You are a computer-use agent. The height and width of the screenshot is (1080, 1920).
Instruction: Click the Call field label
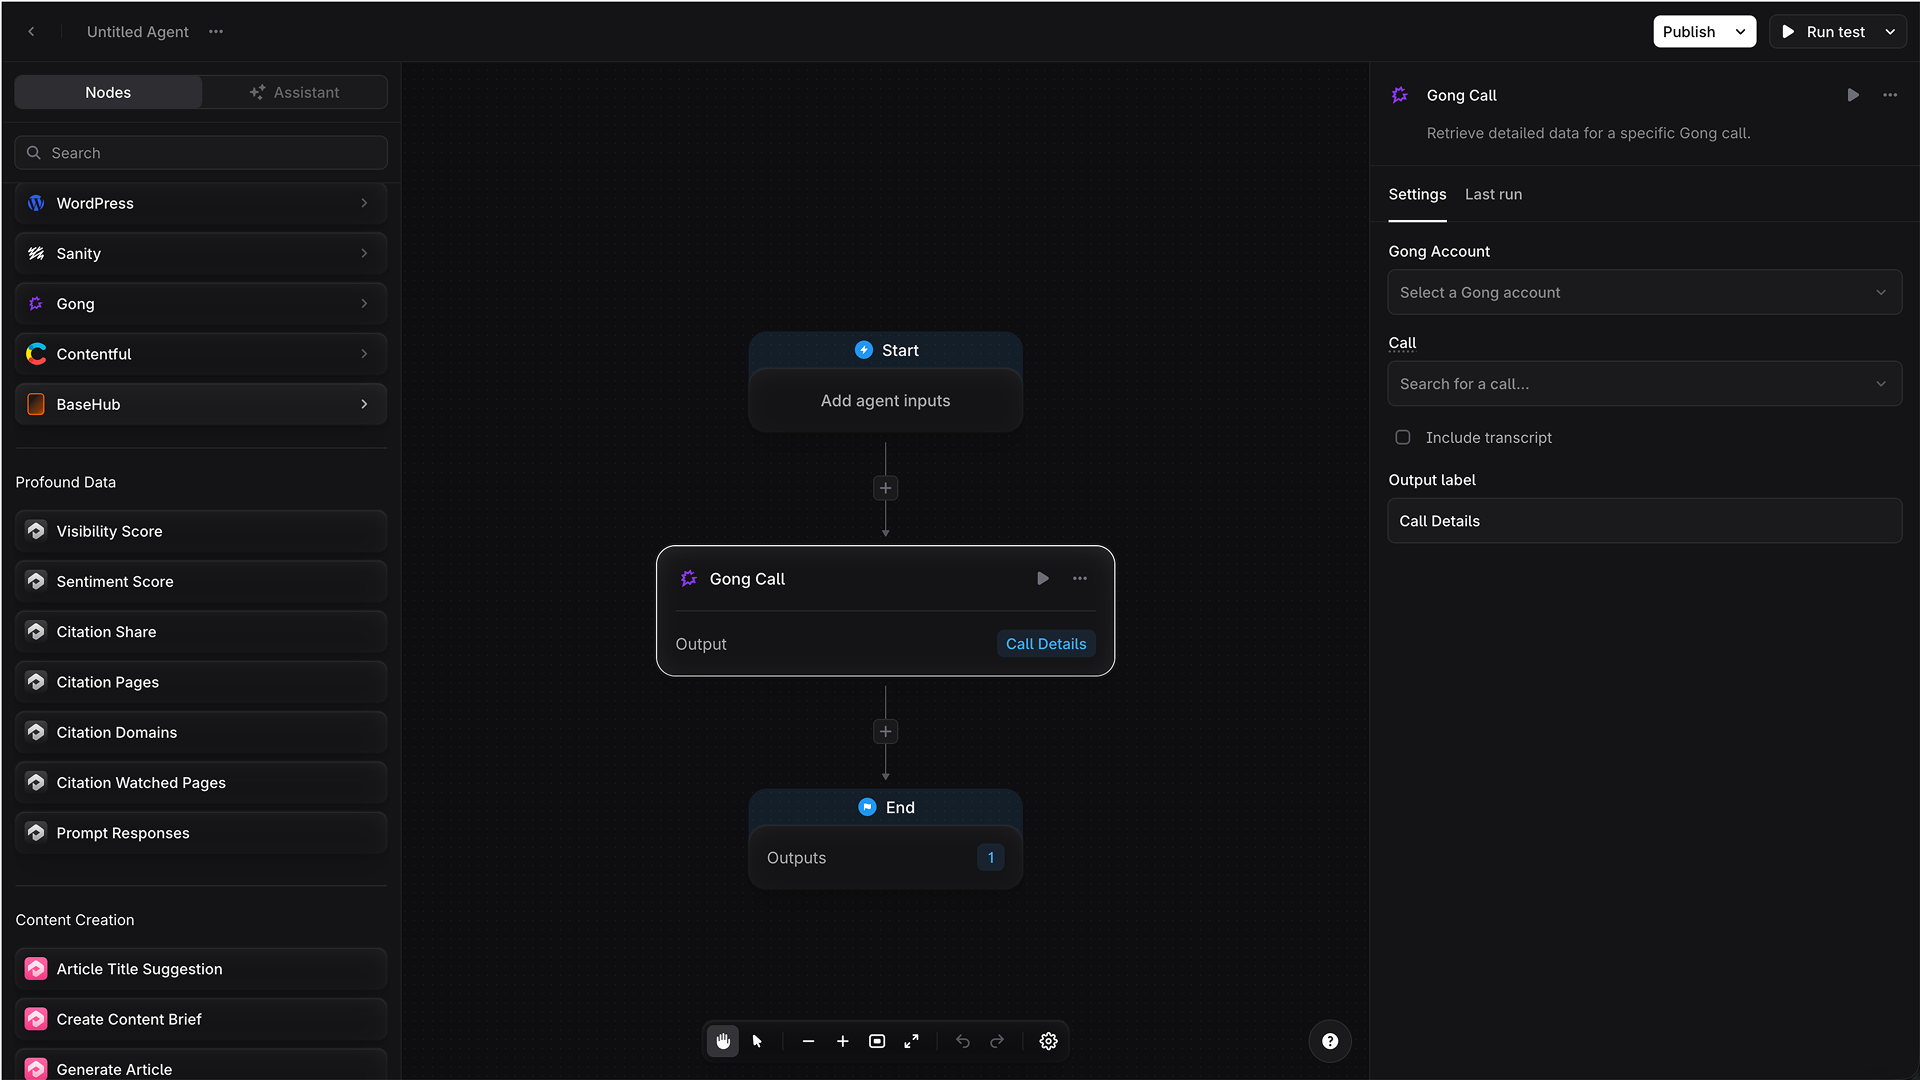click(1402, 343)
